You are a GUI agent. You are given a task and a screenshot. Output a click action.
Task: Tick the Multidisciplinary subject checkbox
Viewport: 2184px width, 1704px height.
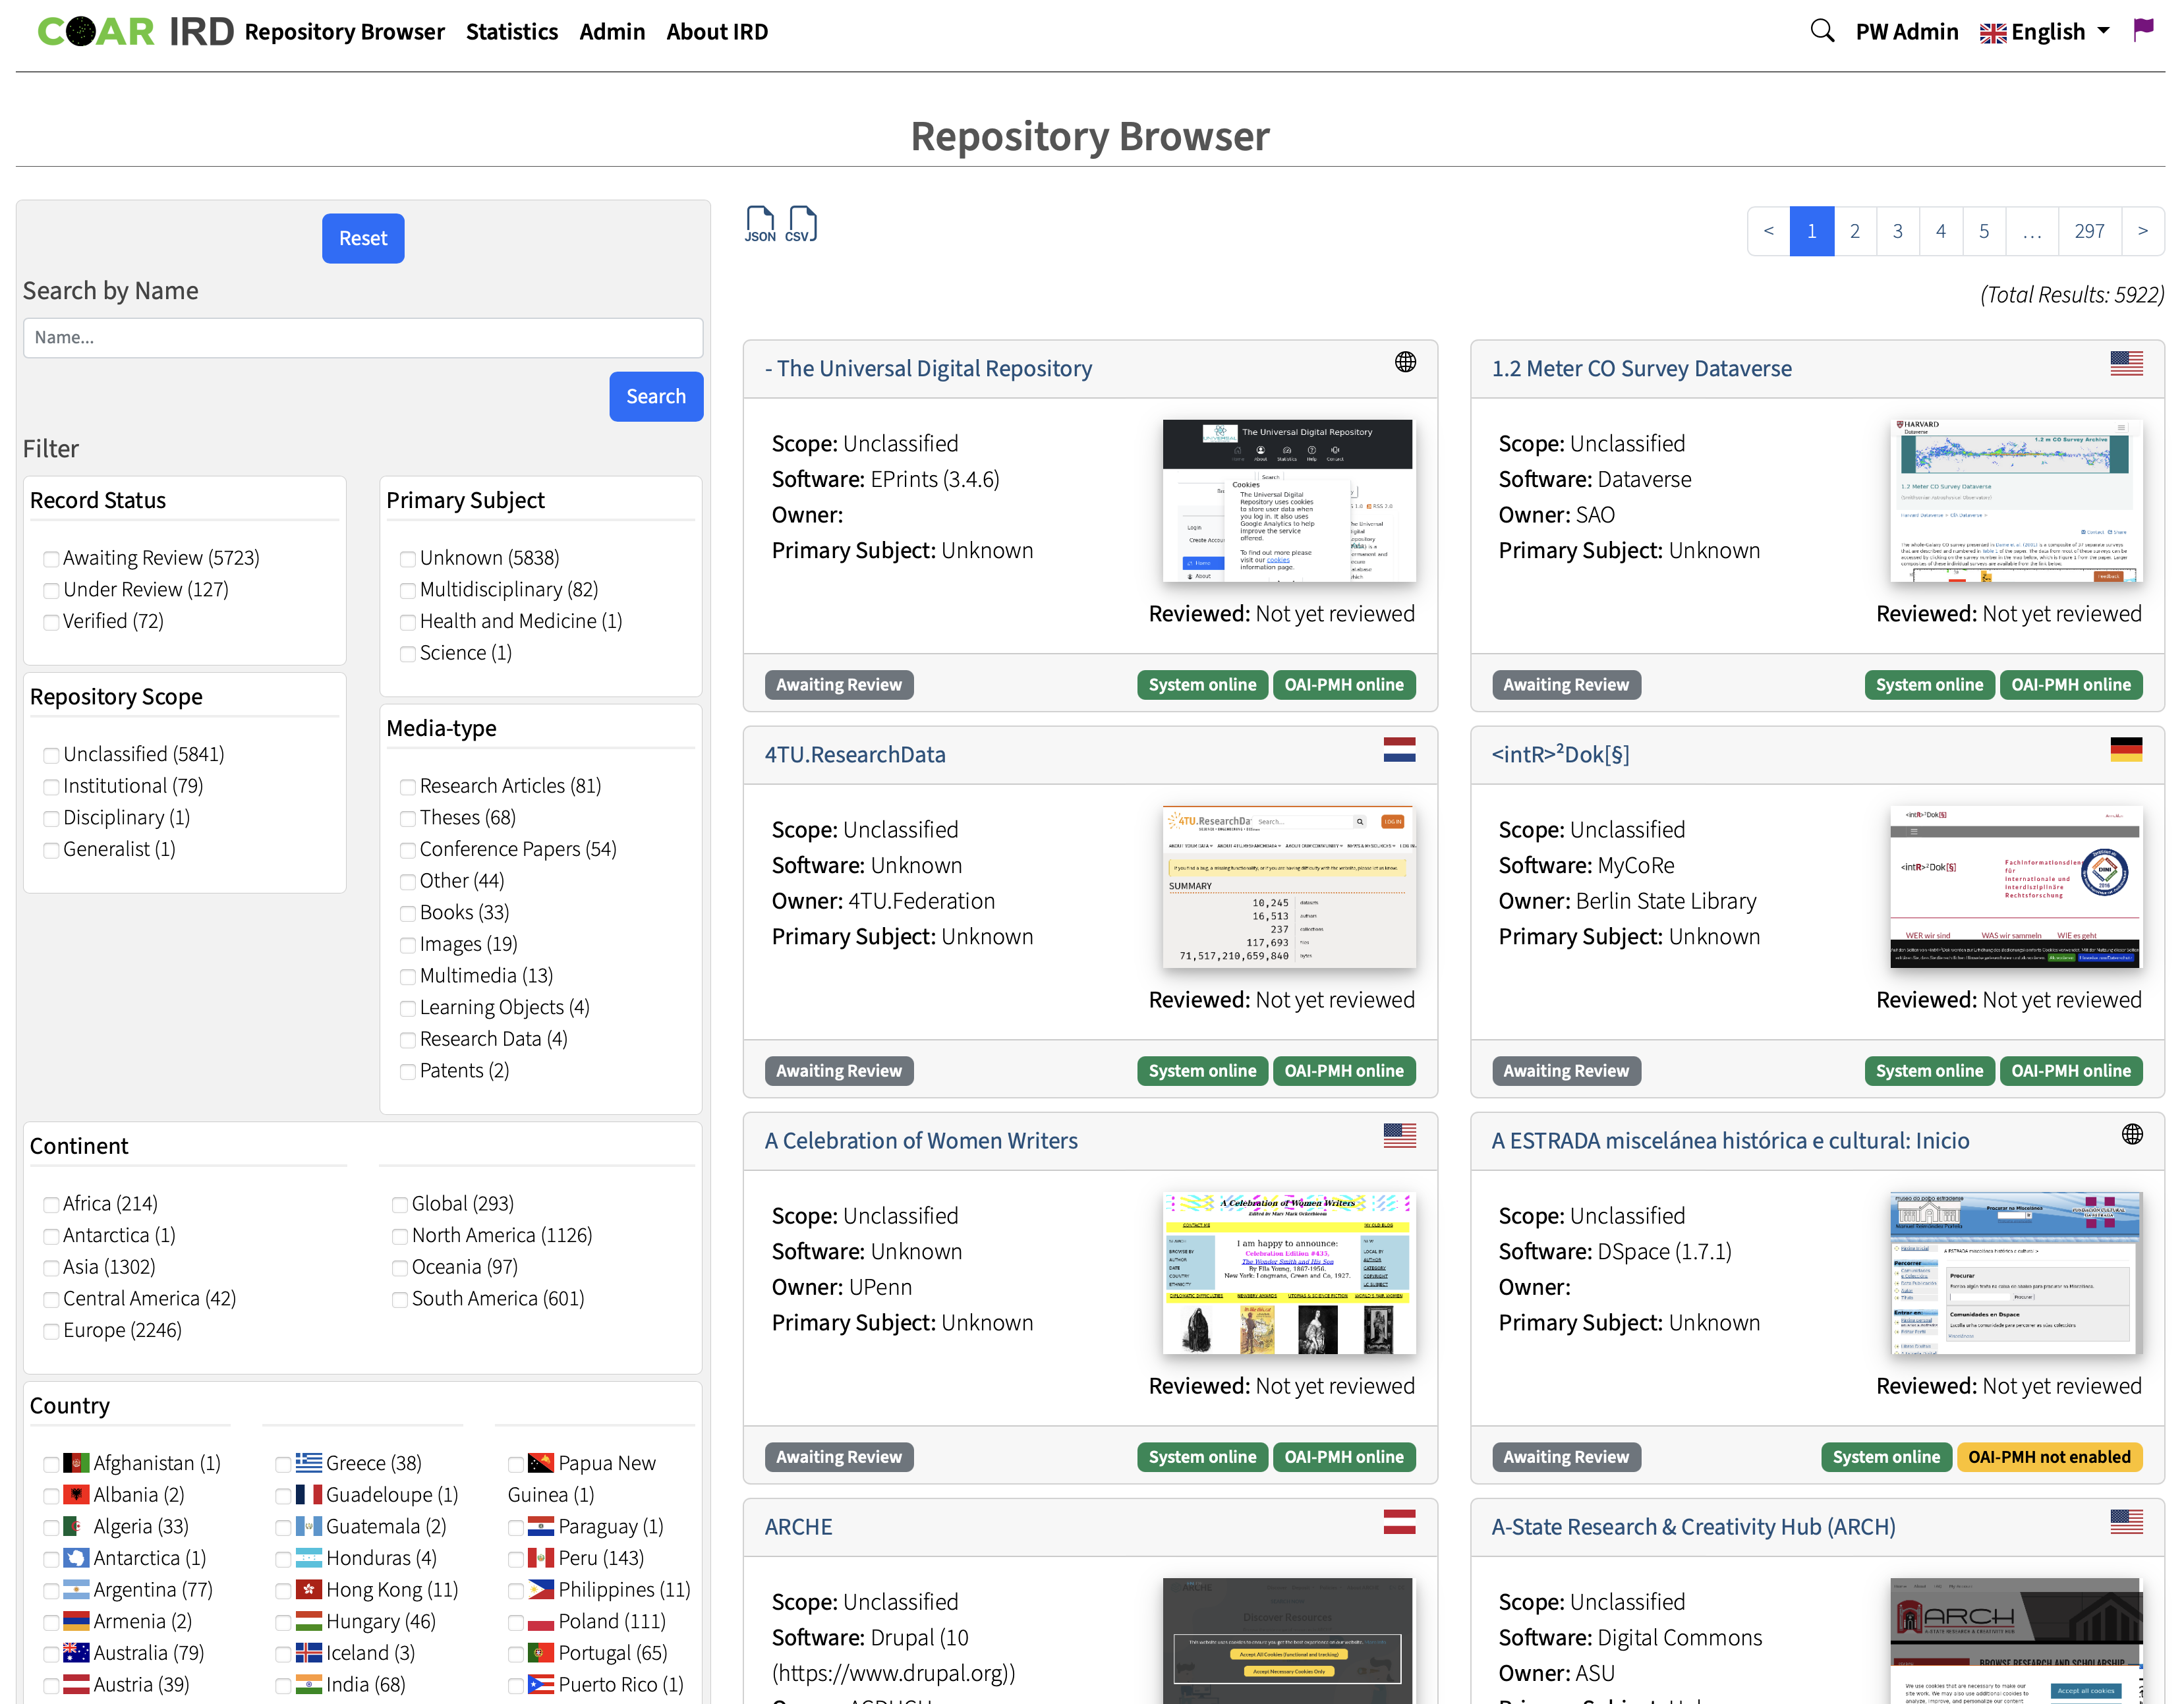pyautogui.click(x=407, y=591)
